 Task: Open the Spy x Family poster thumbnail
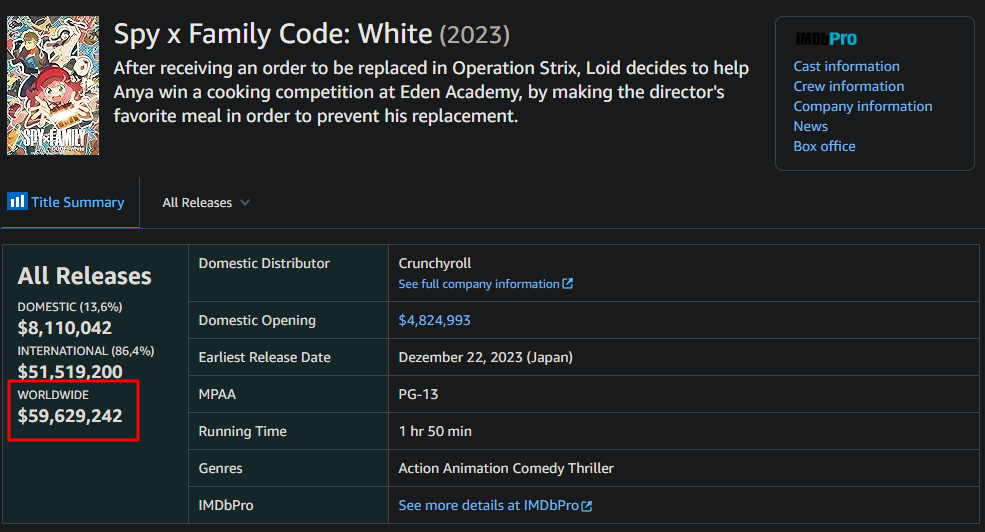click(53, 85)
